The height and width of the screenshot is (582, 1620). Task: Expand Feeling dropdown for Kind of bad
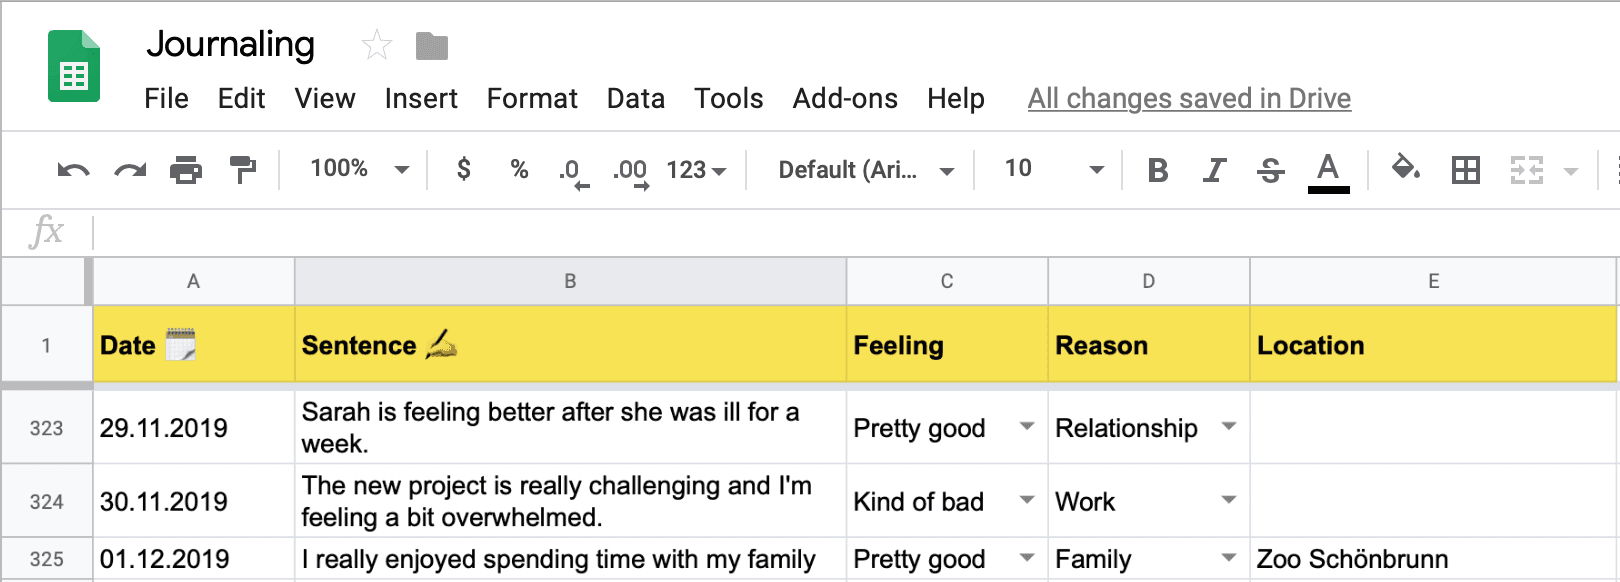tap(1026, 500)
